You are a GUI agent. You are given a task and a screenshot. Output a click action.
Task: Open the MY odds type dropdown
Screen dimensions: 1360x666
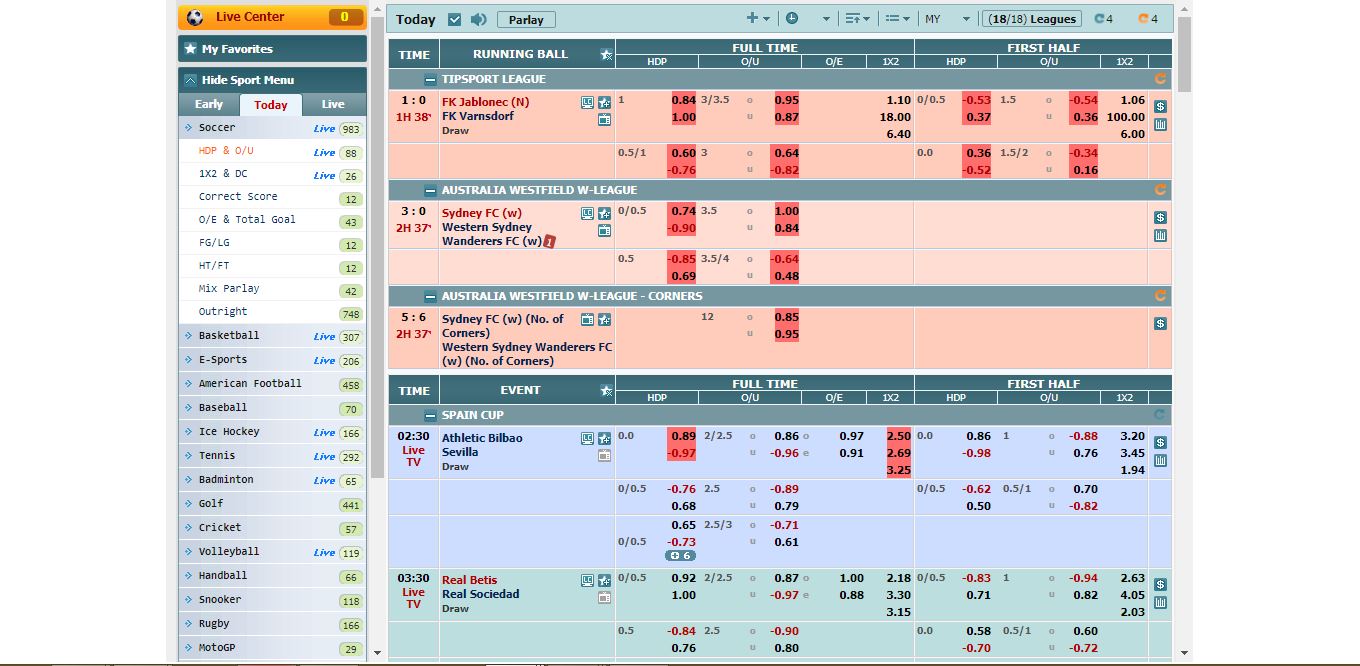[x=947, y=19]
